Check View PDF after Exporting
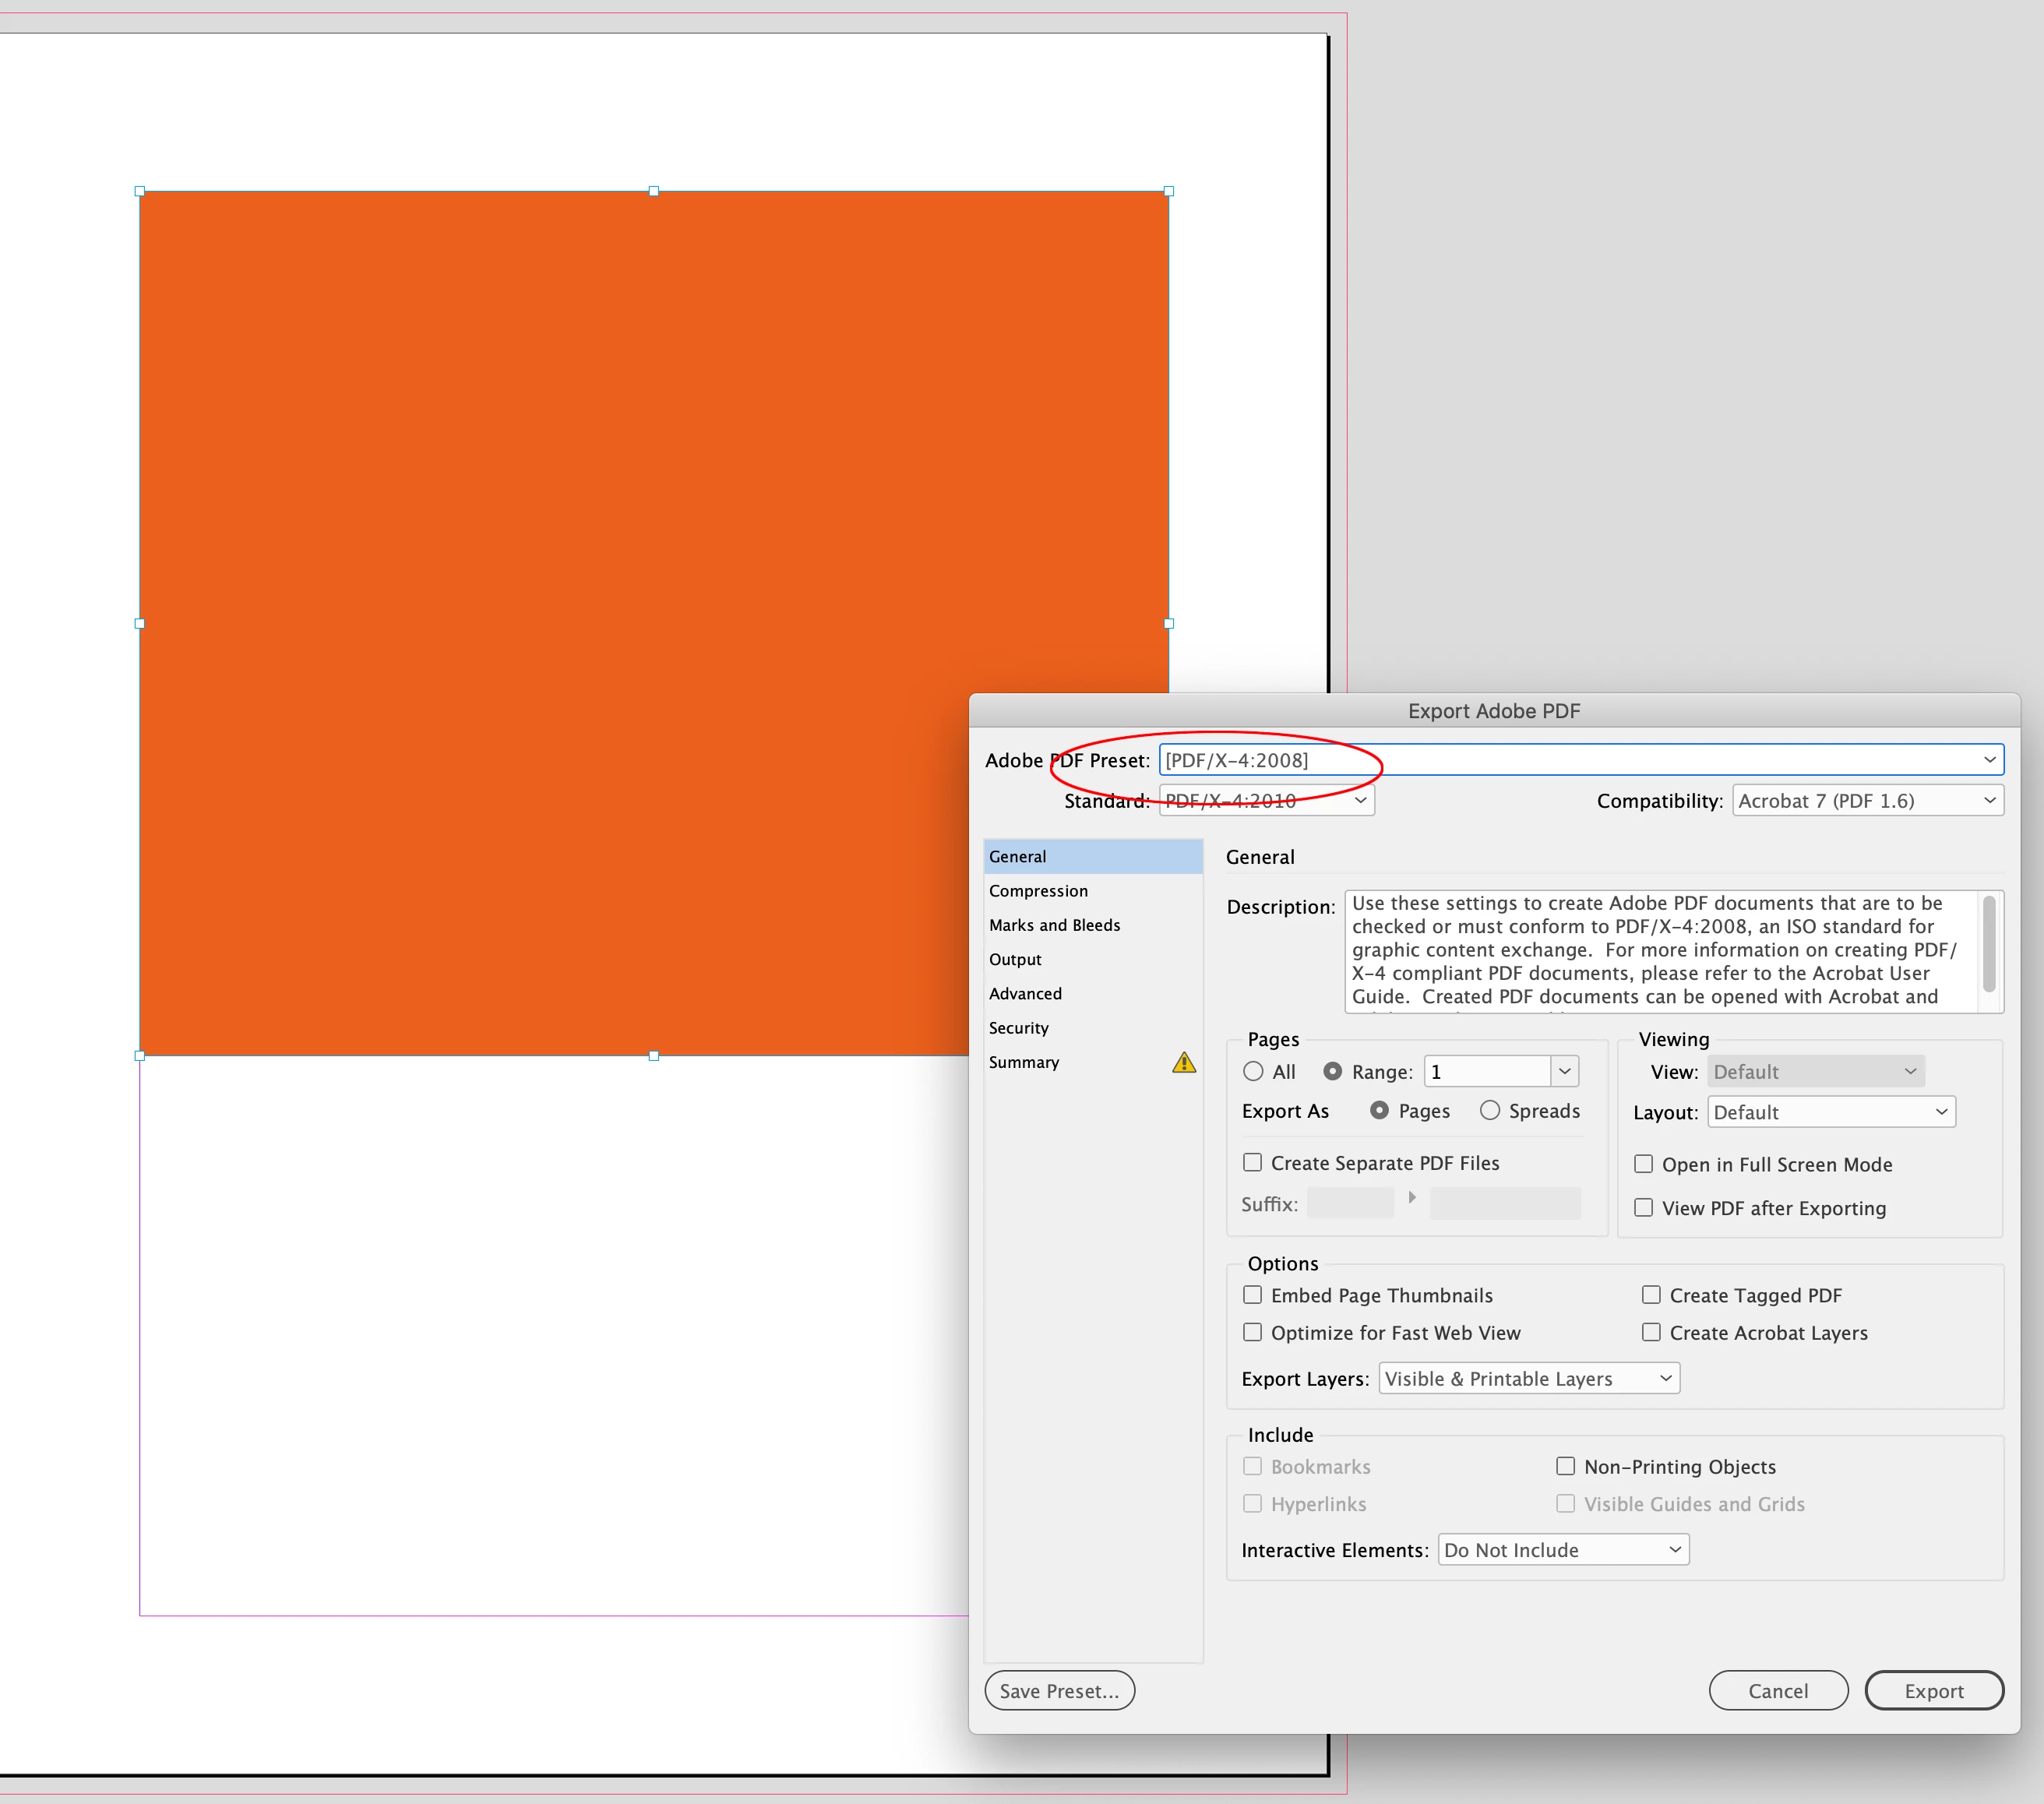This screenshot has height=1804, width=2044. point(1643,1207)
